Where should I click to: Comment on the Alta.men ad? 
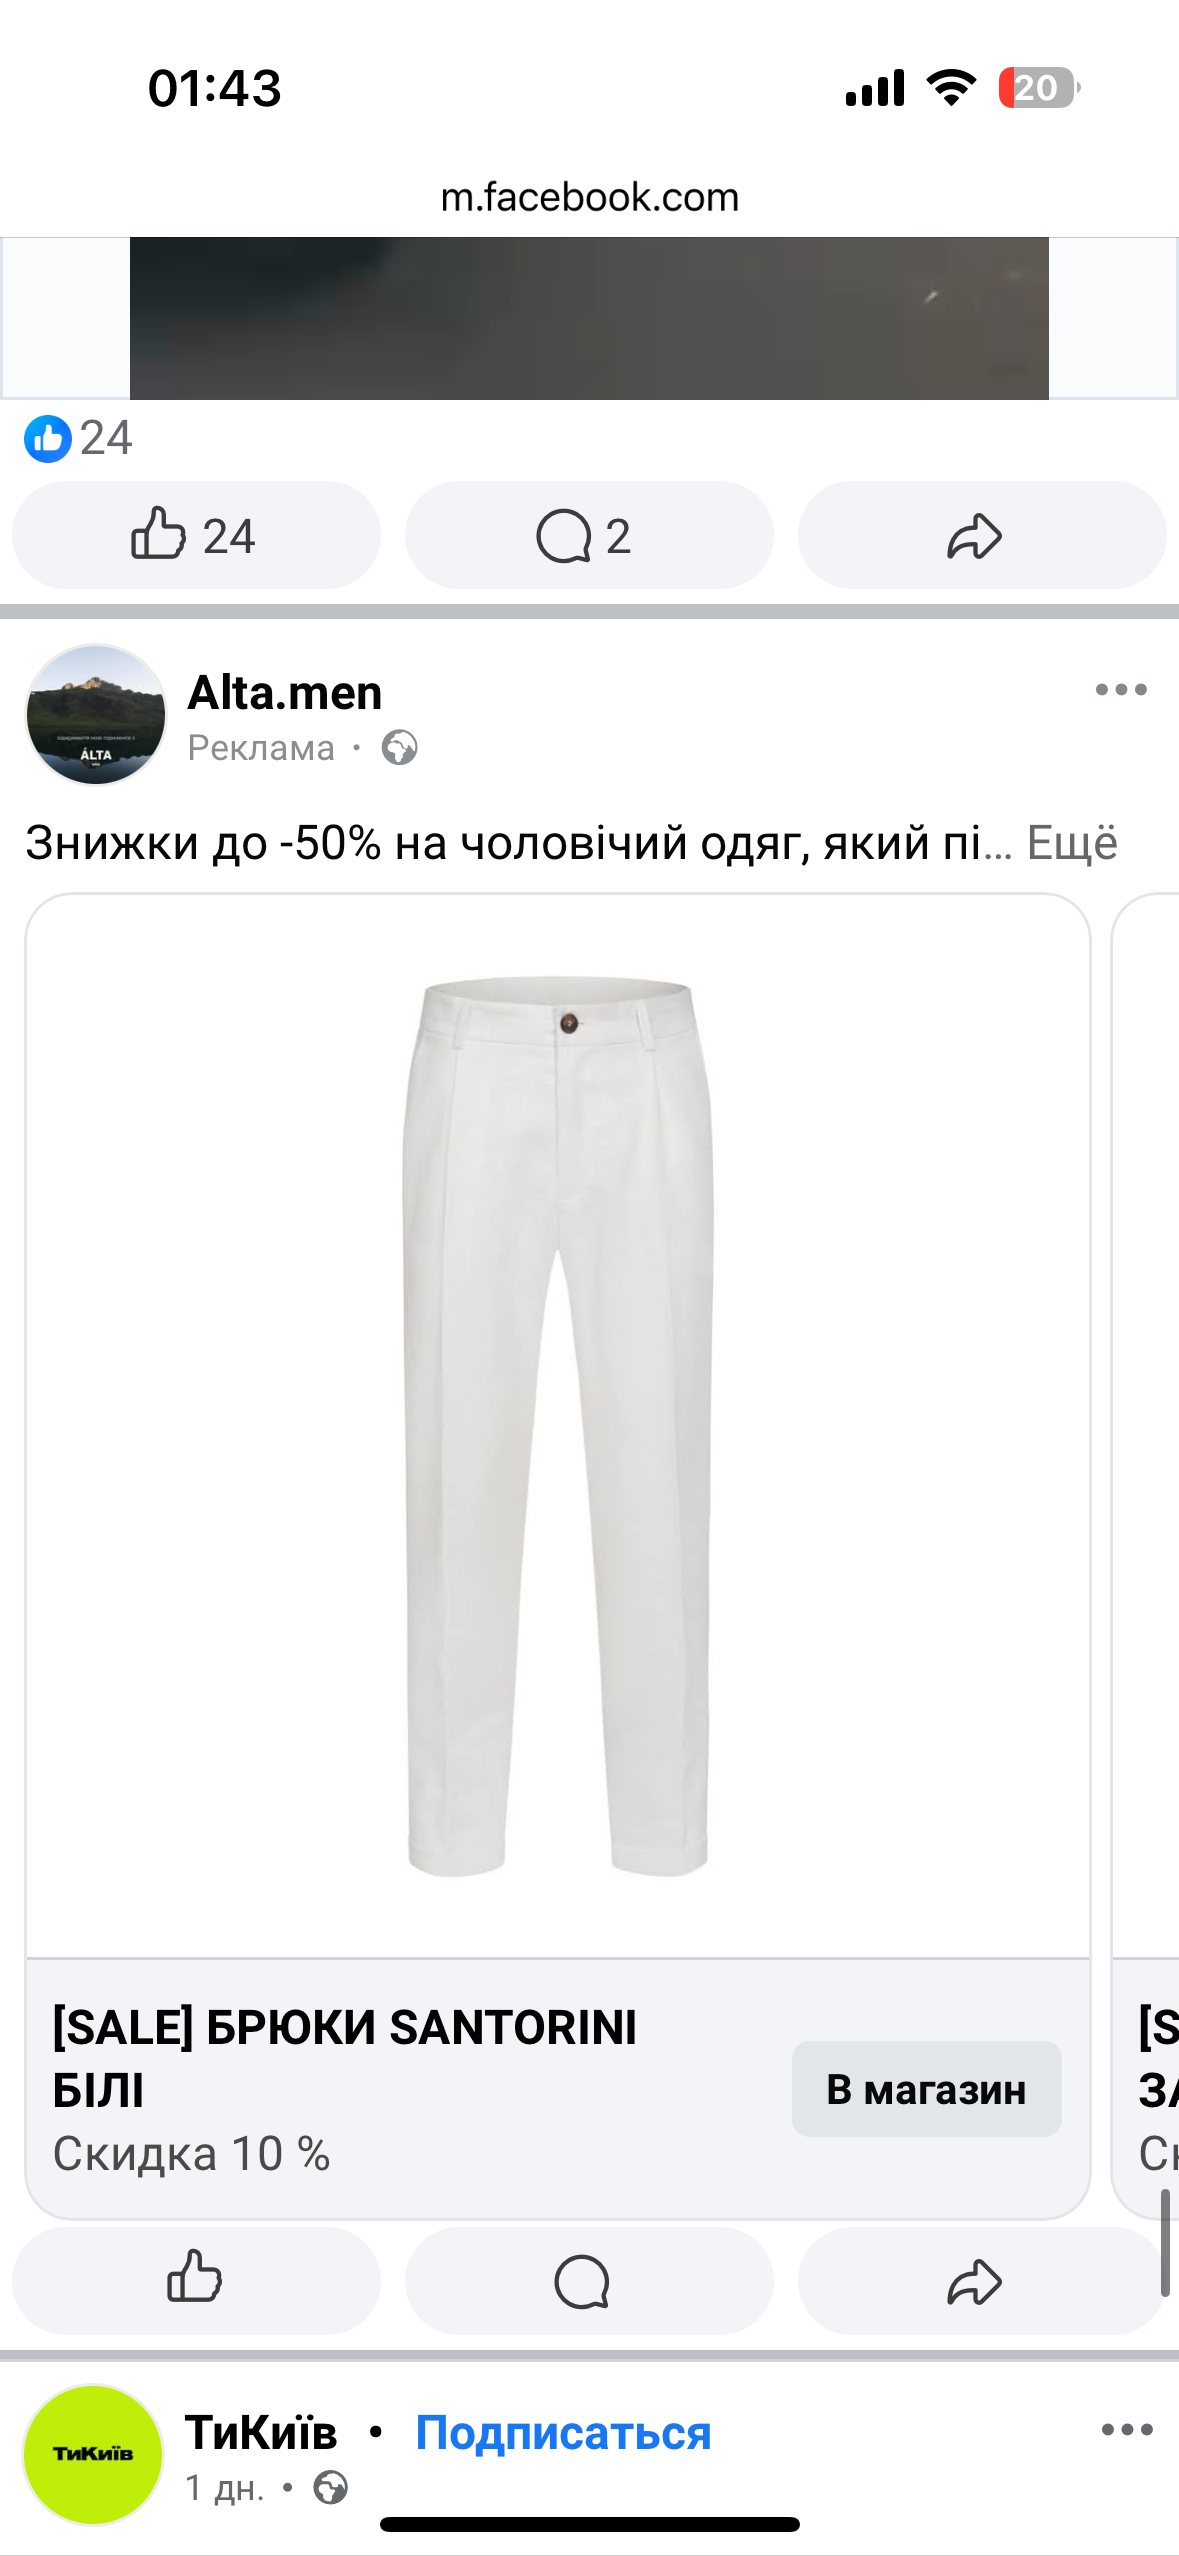pos(589,2281)
